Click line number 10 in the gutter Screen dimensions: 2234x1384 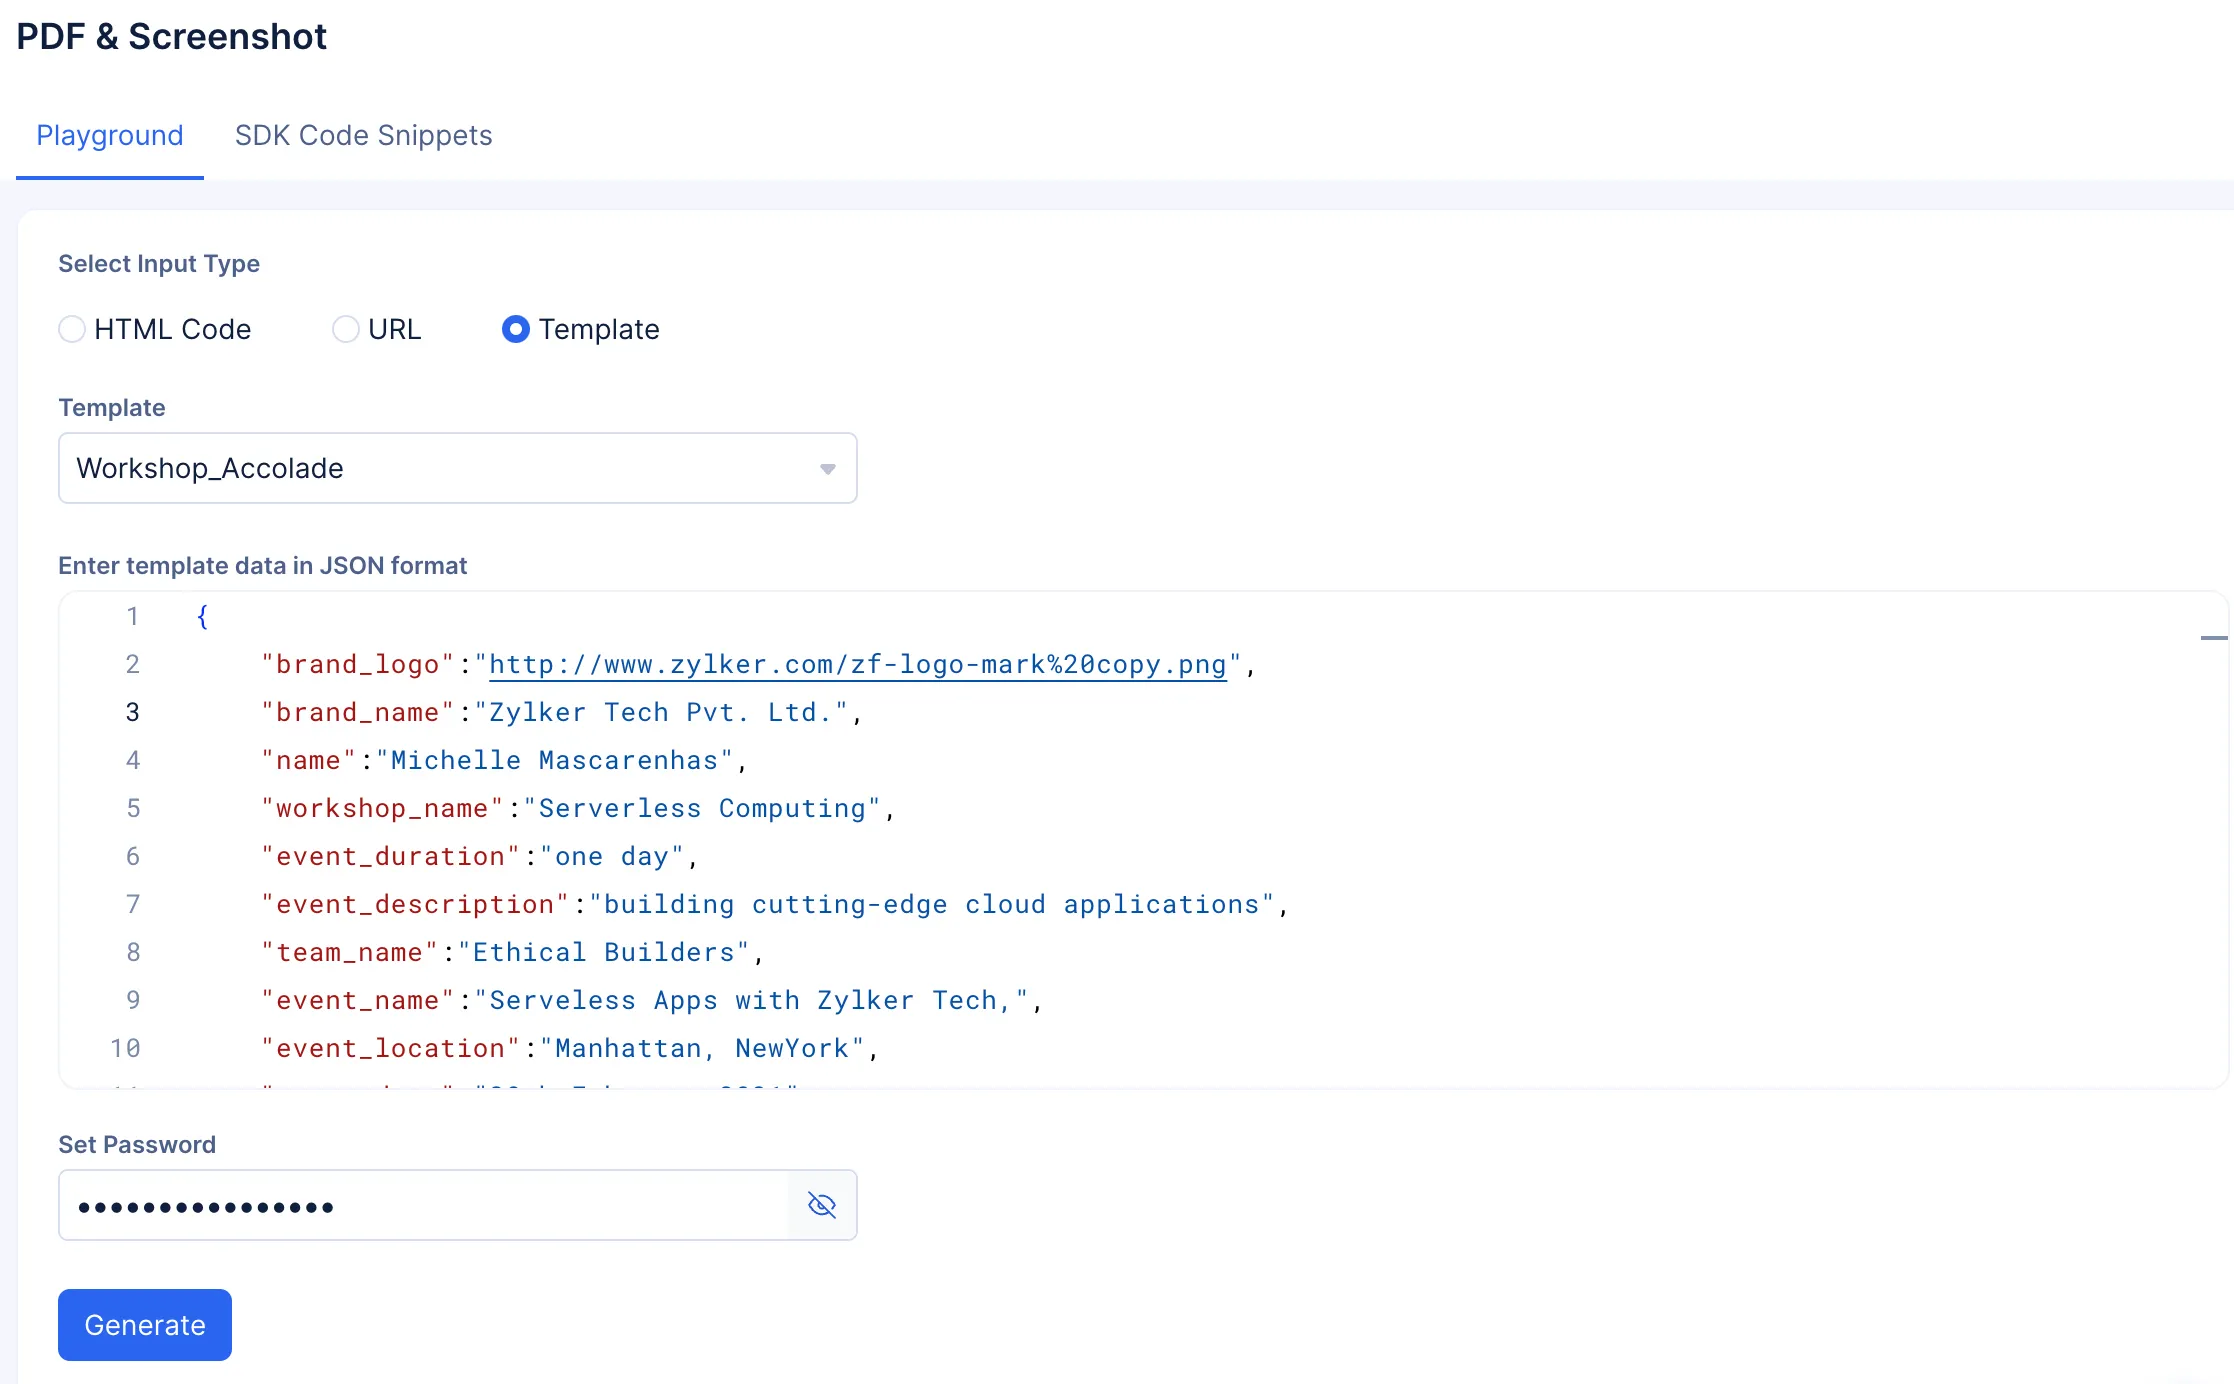coord(125,1048)
